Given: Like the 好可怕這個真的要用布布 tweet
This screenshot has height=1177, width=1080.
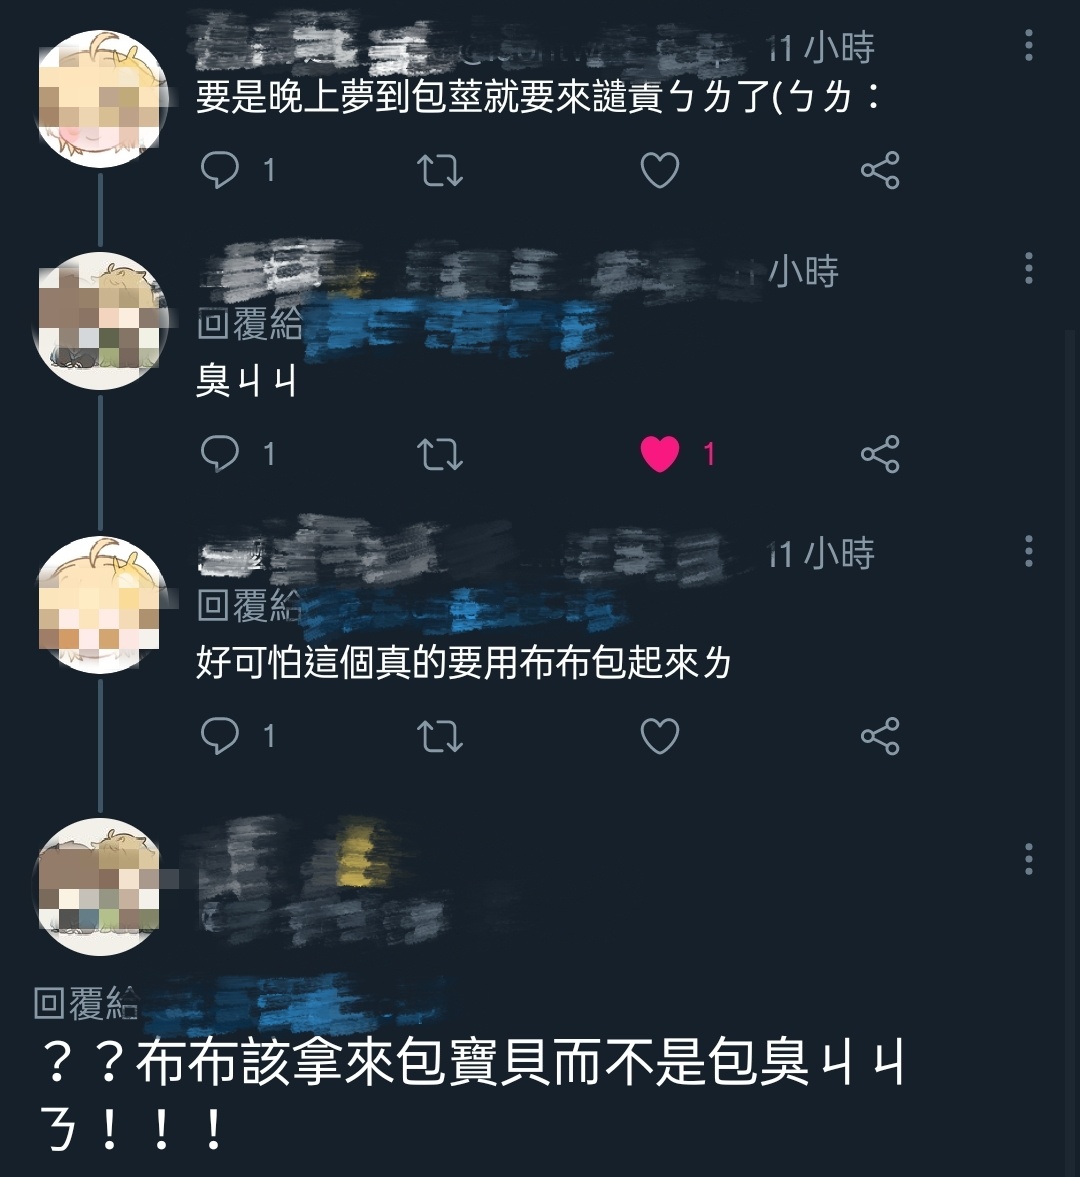Looking at the screenshot, I should 660,736.
